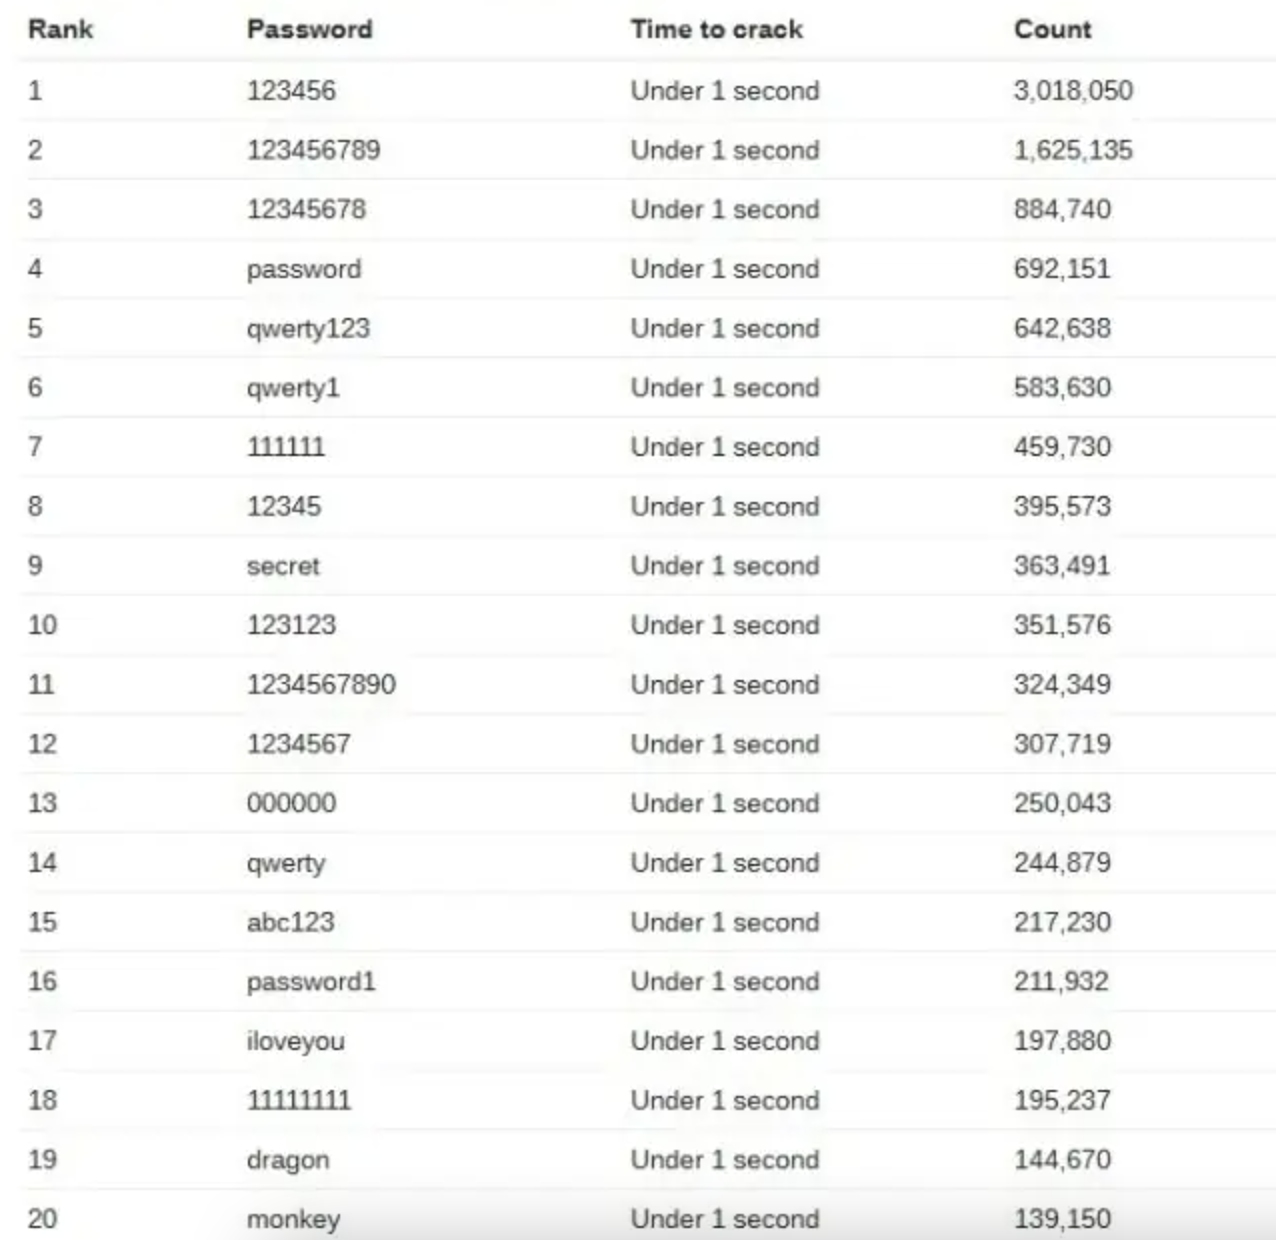This screenshot has width=1276, height=1240.
Task: Click the Rank column header
Action: tap(60, 29)
